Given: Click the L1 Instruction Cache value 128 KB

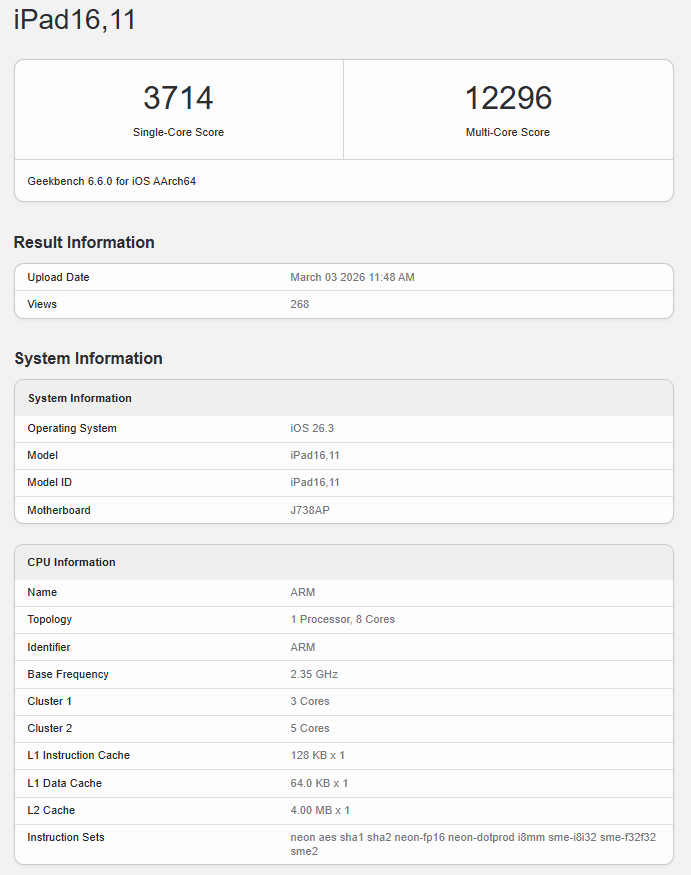Looking at the screenshot, I should point(317,755).
